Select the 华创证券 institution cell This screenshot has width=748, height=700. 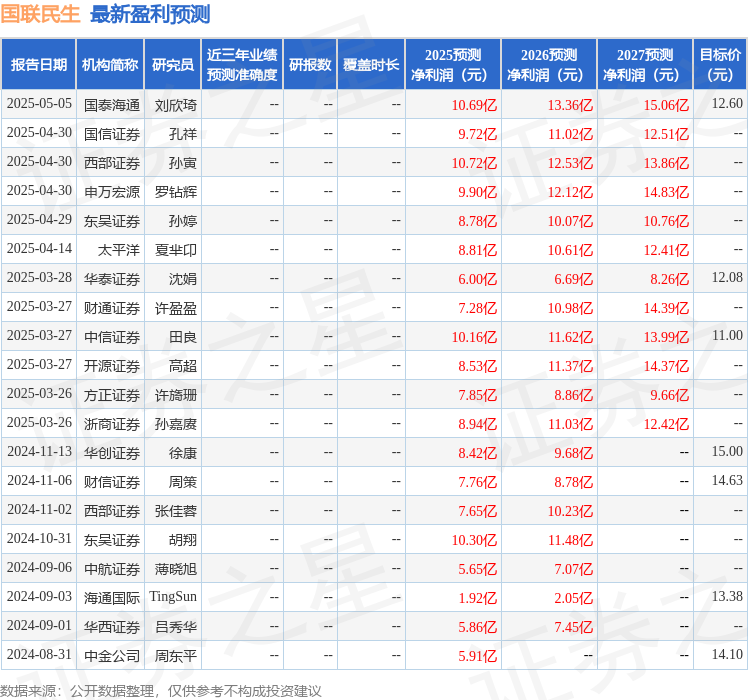[x=112, y=453]
